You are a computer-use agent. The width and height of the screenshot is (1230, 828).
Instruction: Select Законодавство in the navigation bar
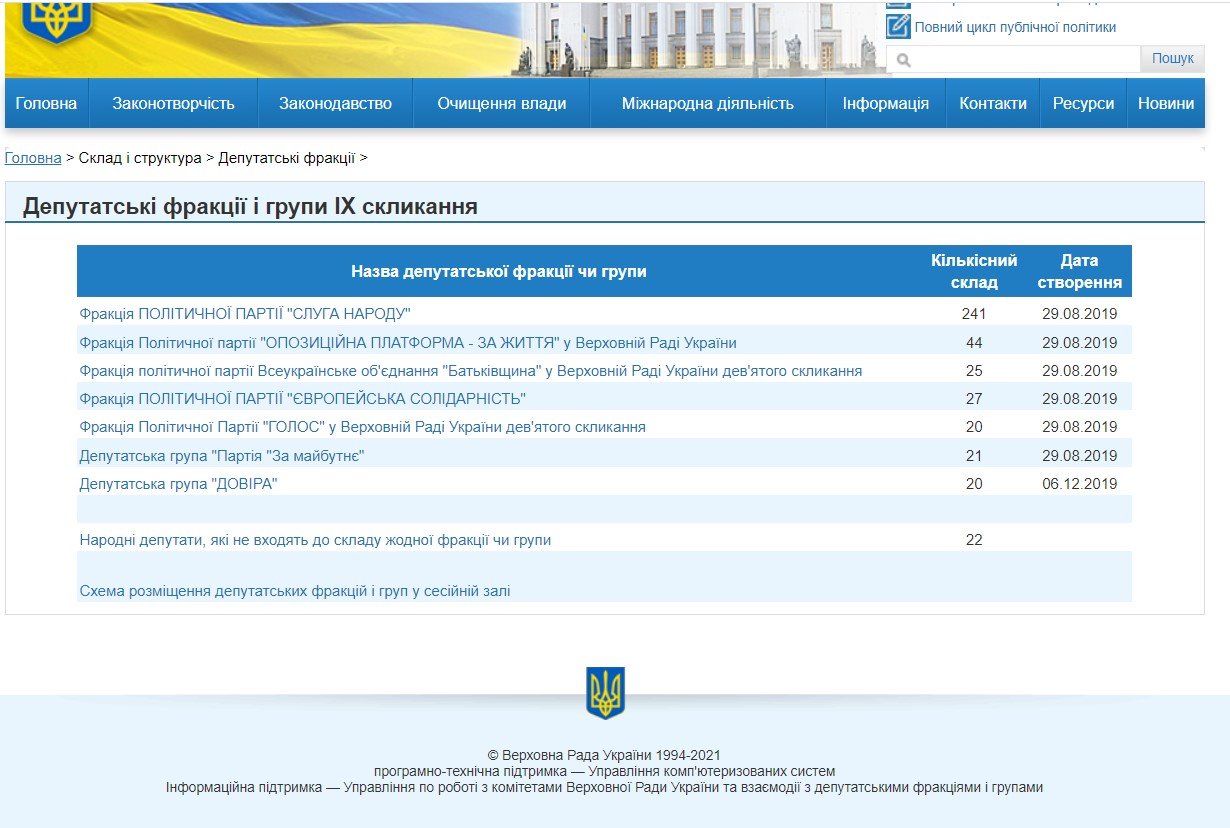pos(335,103)
